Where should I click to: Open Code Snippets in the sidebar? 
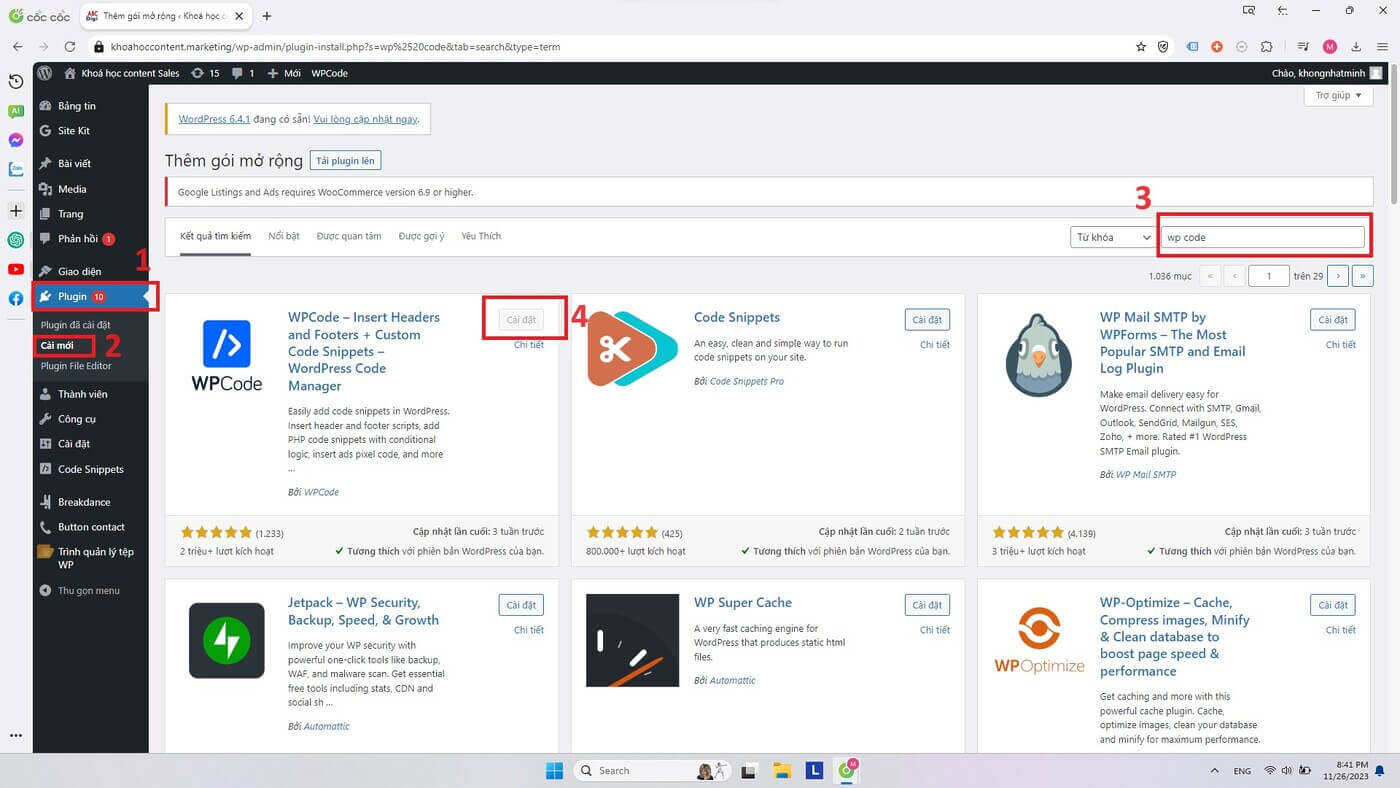(x=90, y=469)
